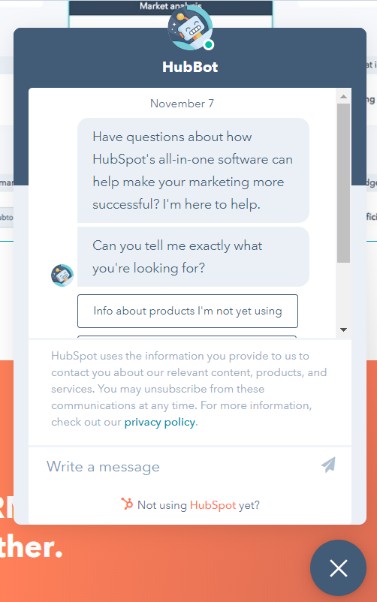Open the privacy policy link
Screen dimensions: 377x602
click(159, 422)
